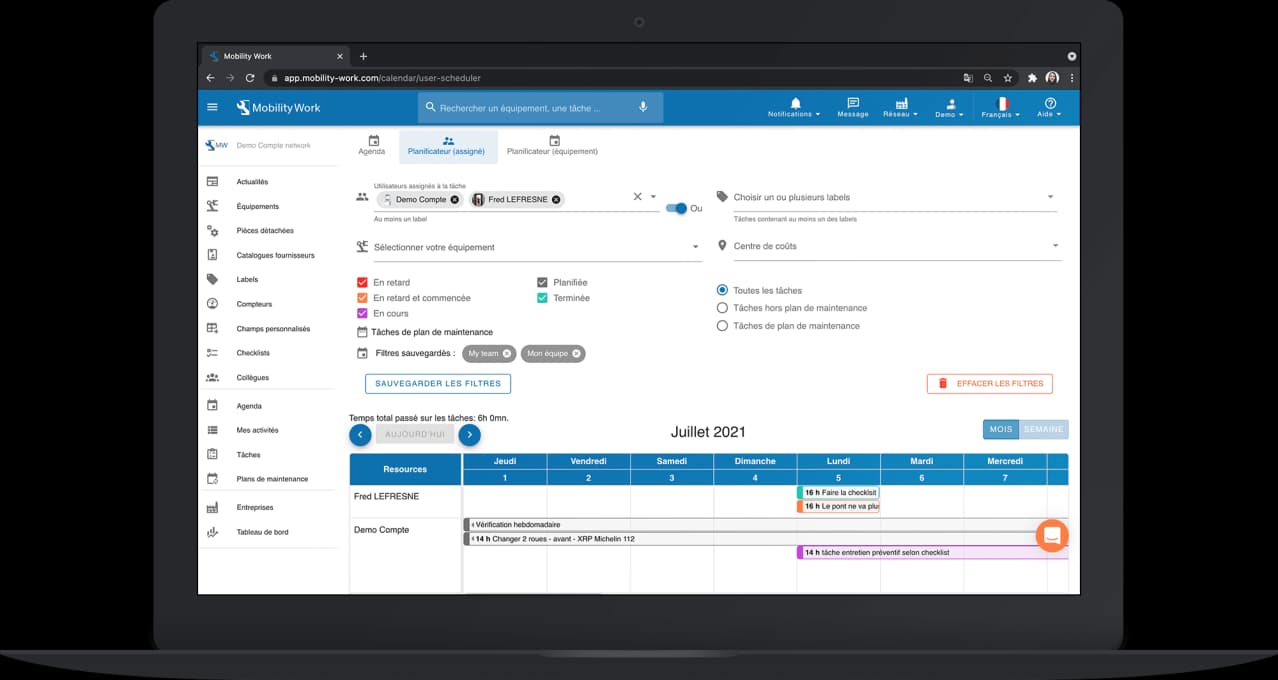Select Tâches hors plan de maintenance radio

[x=723, y=308]
